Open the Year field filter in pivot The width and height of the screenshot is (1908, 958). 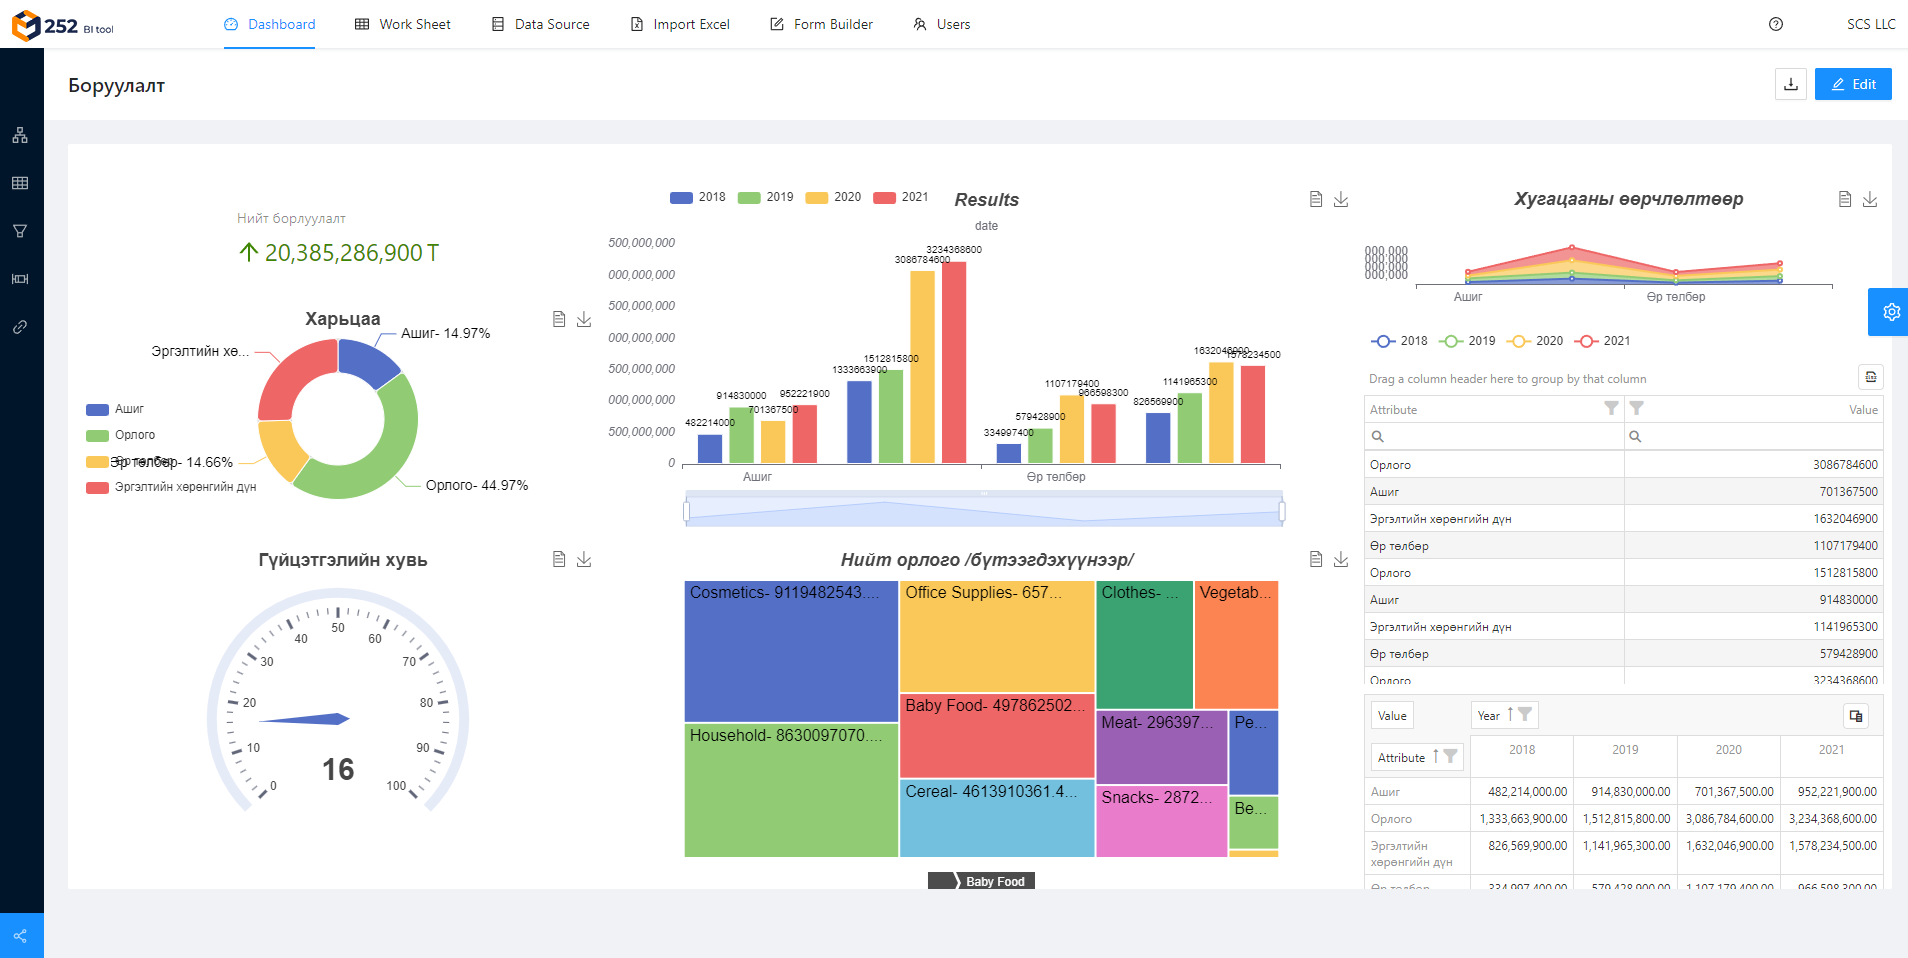point(1525,715)
